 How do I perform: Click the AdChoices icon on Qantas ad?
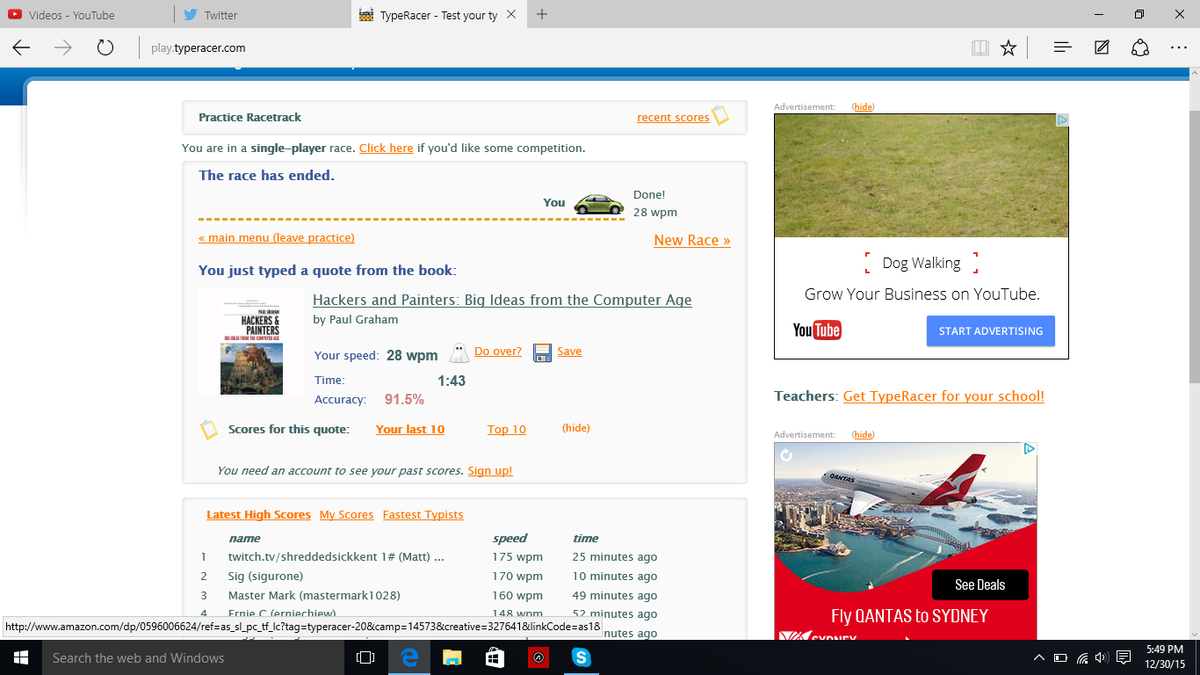coord(1030,449)
